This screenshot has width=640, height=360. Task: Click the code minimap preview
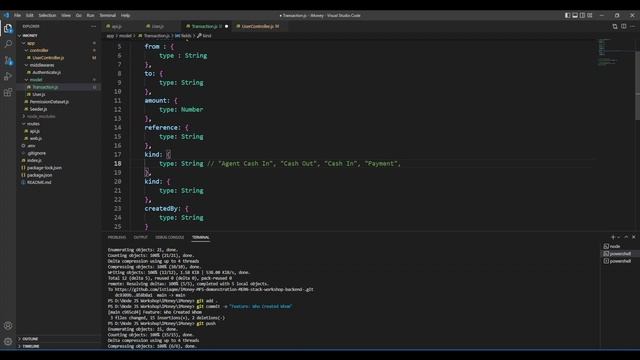609,53
